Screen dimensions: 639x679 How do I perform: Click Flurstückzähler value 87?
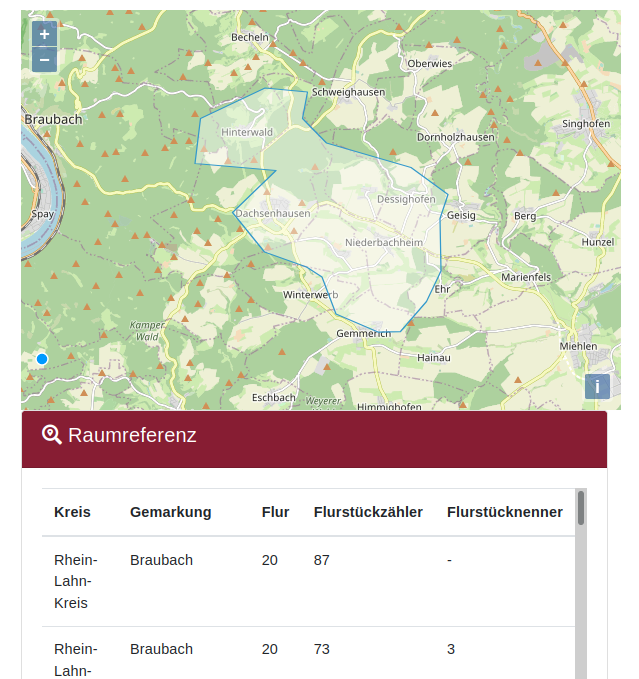[x=321, y=560]
